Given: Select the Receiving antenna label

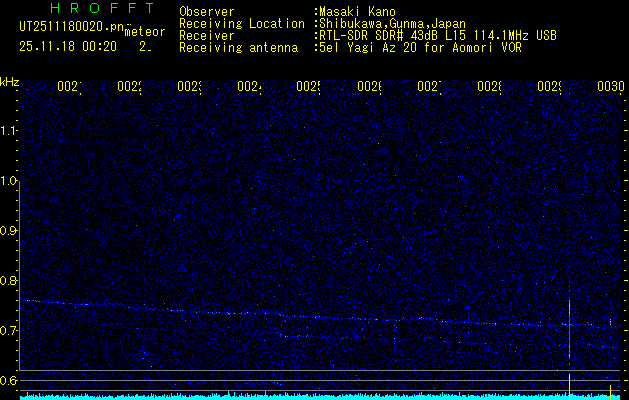Looking at the screenshot, I should pyautogui.click(x=238, y=47).
